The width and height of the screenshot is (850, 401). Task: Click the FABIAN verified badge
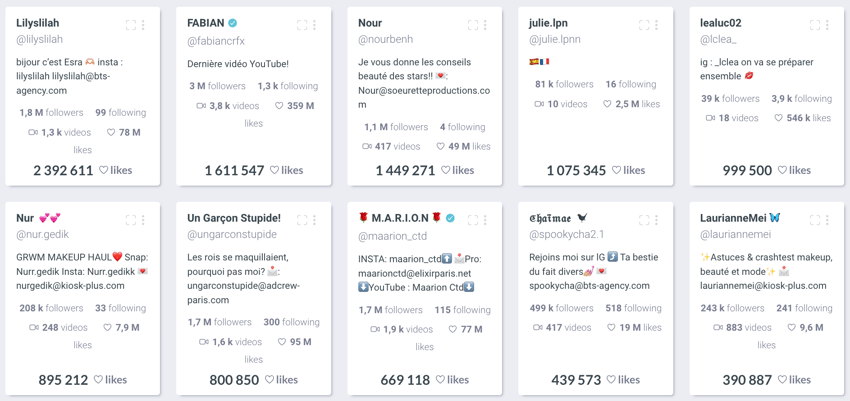pos(233,23)
